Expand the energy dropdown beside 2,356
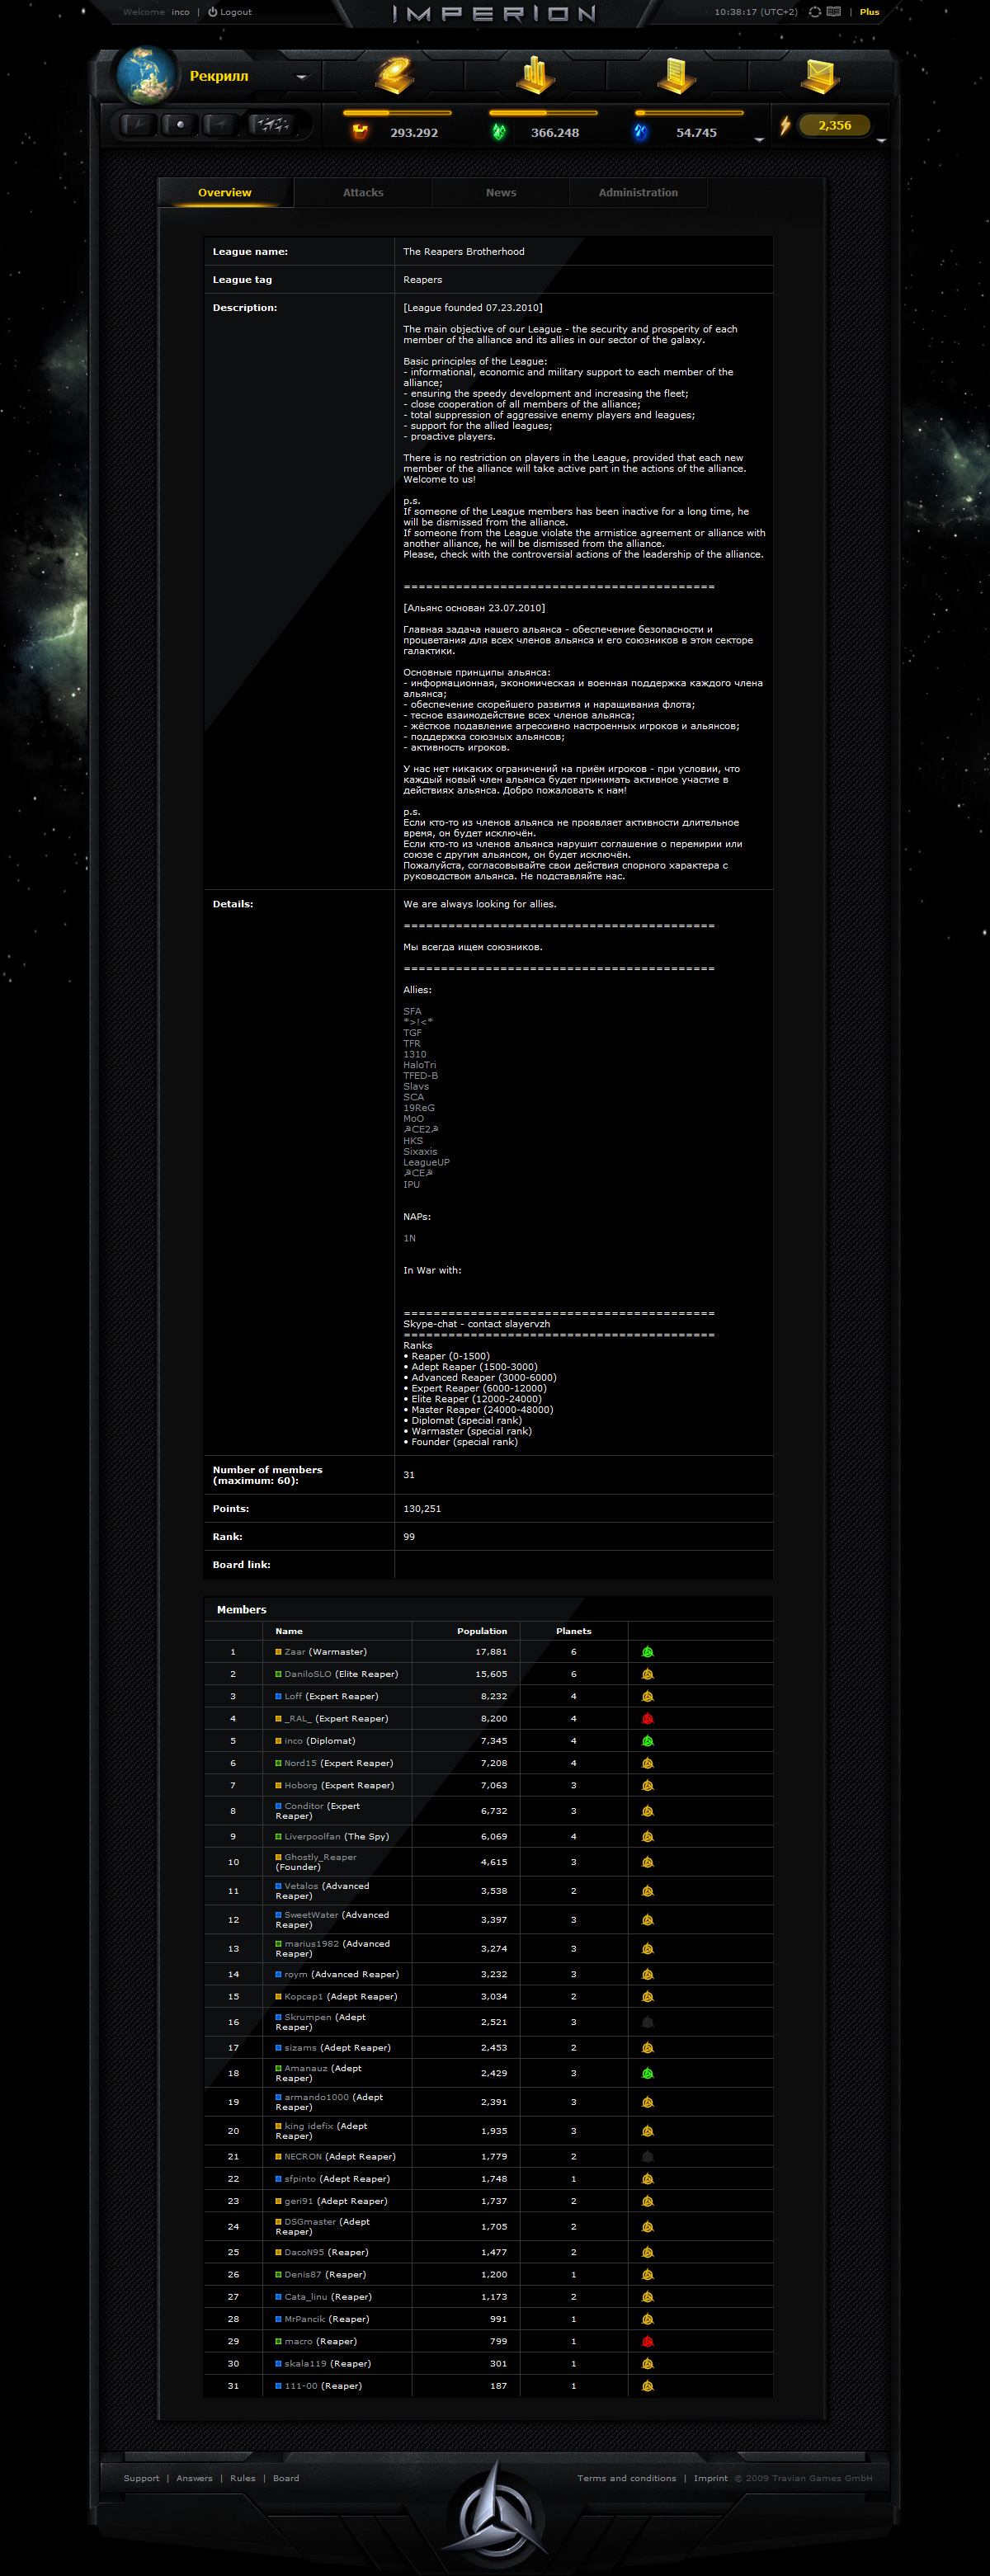This screenshot has width=990, height=2576. [881, 141]
